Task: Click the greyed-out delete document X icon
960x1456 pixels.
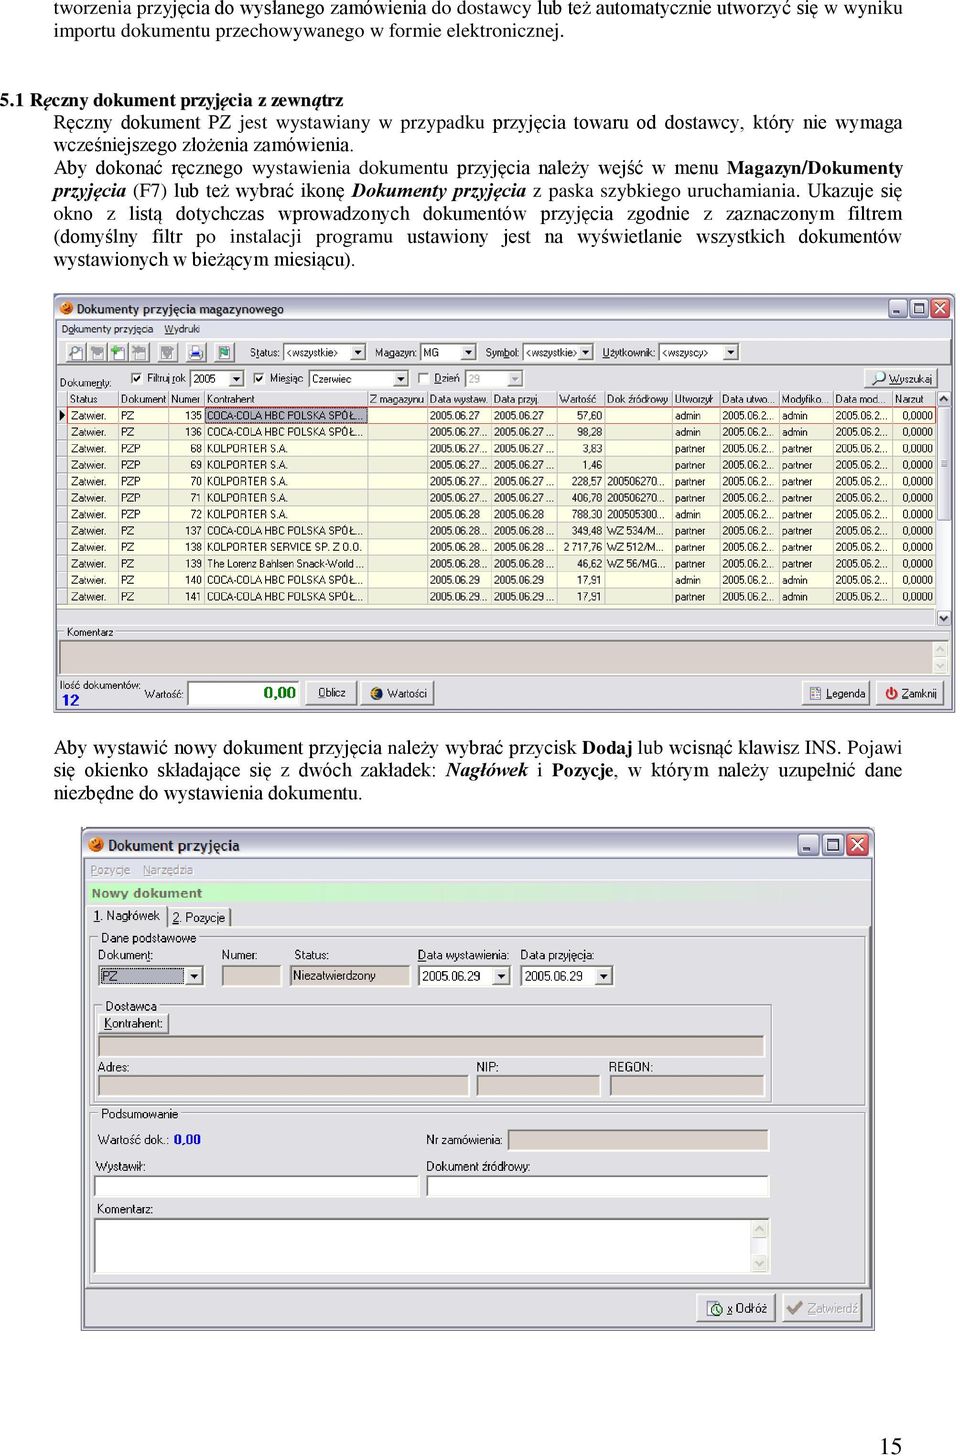Action: (139, 352)
